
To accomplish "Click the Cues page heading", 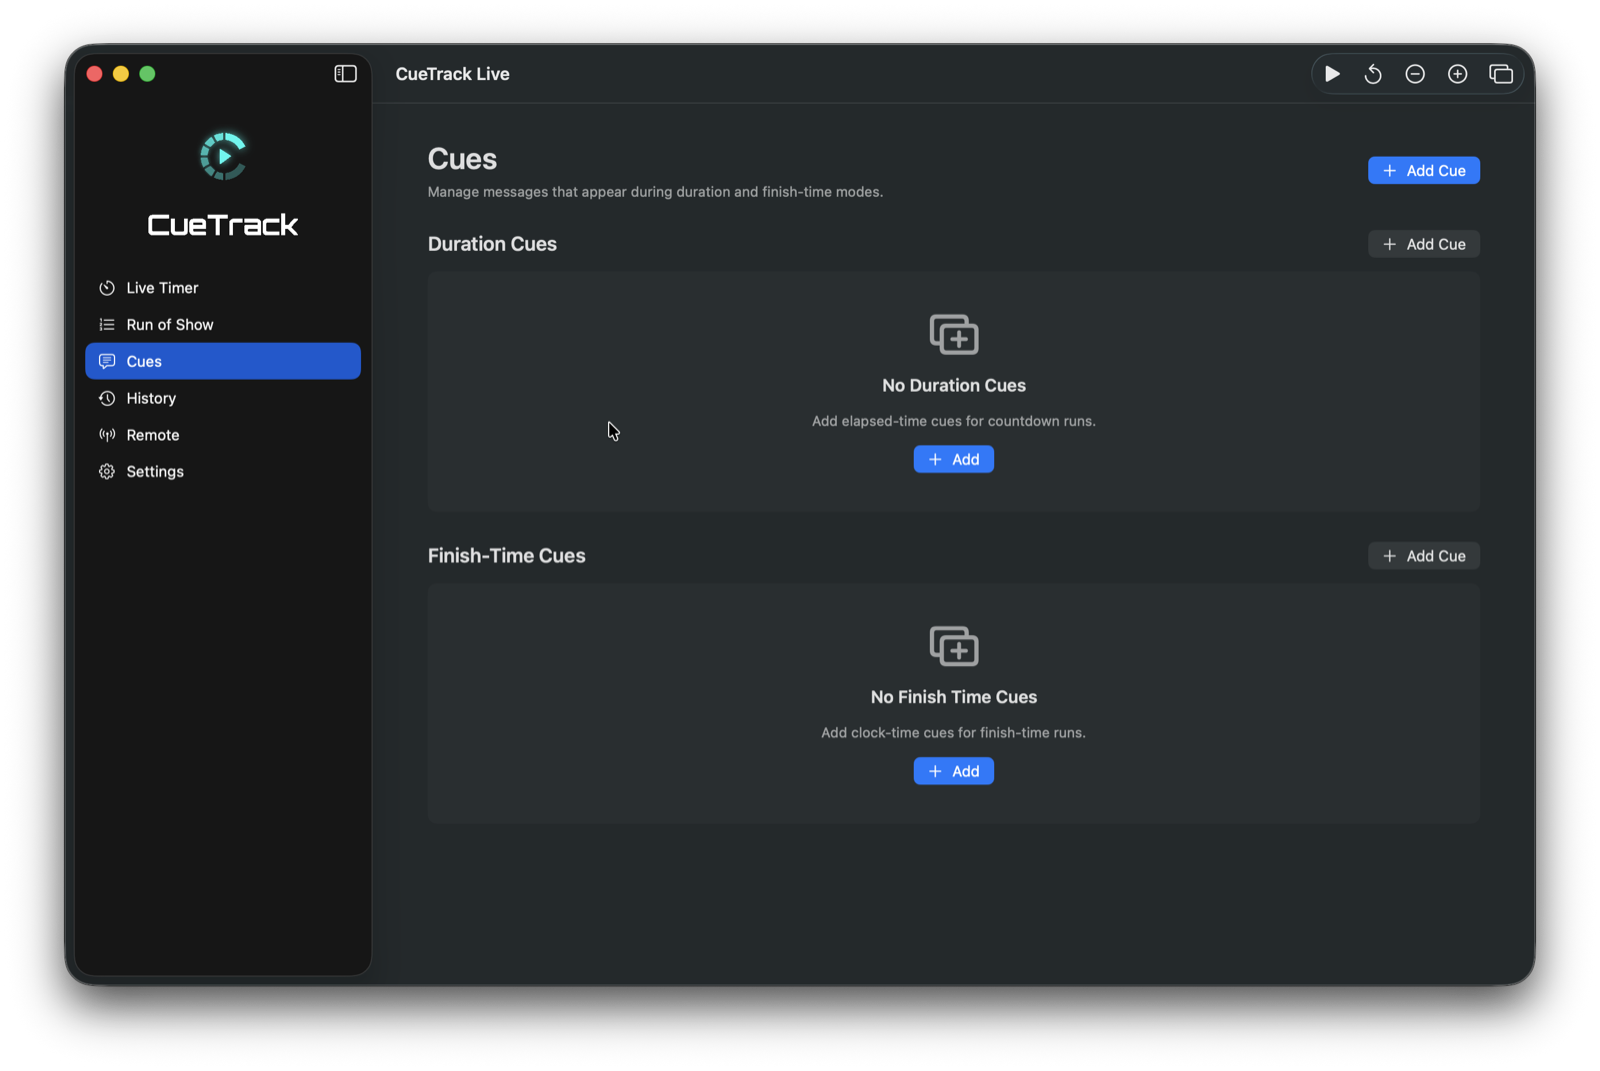I will point(462,159).
